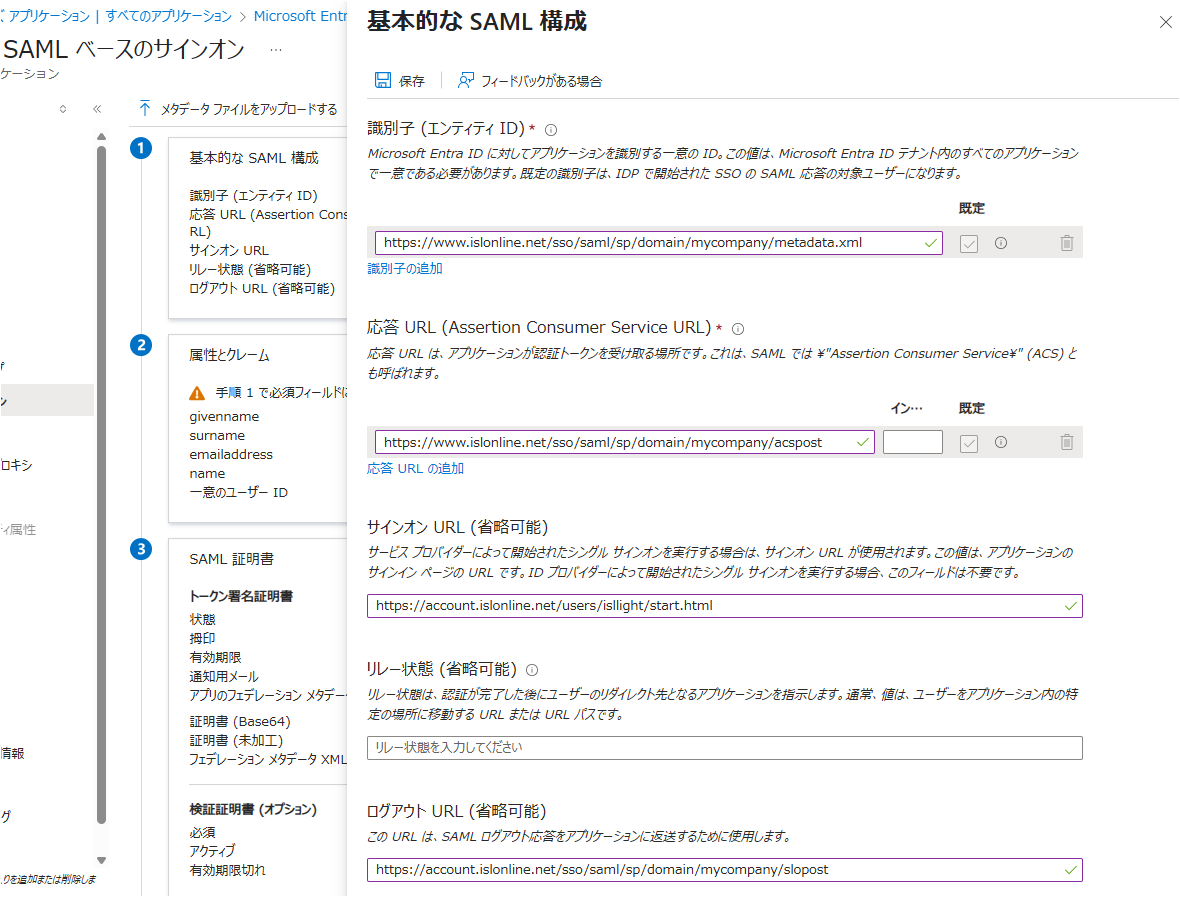Click 応答 URL の追加 link
The image size is (1180, 897).
click(415, 469)
